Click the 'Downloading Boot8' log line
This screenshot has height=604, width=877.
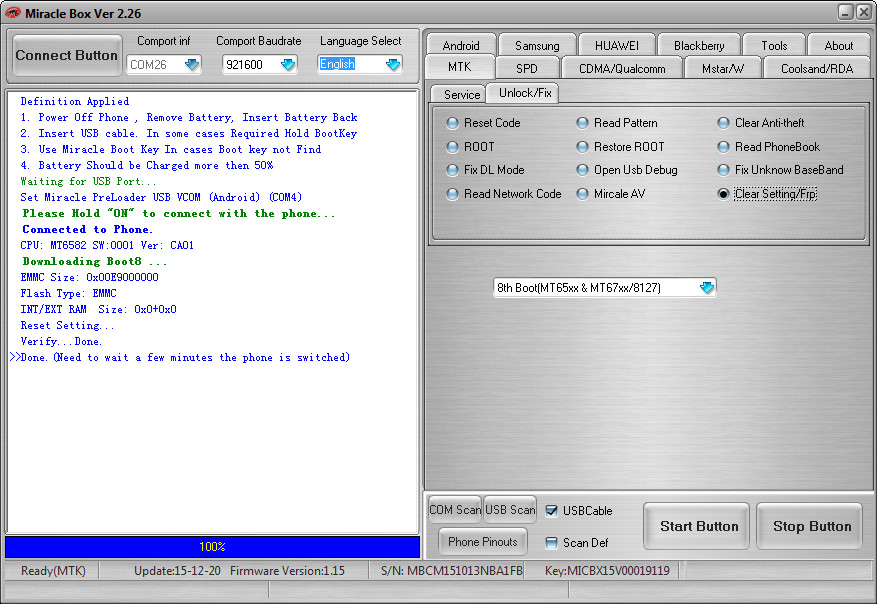95,261
